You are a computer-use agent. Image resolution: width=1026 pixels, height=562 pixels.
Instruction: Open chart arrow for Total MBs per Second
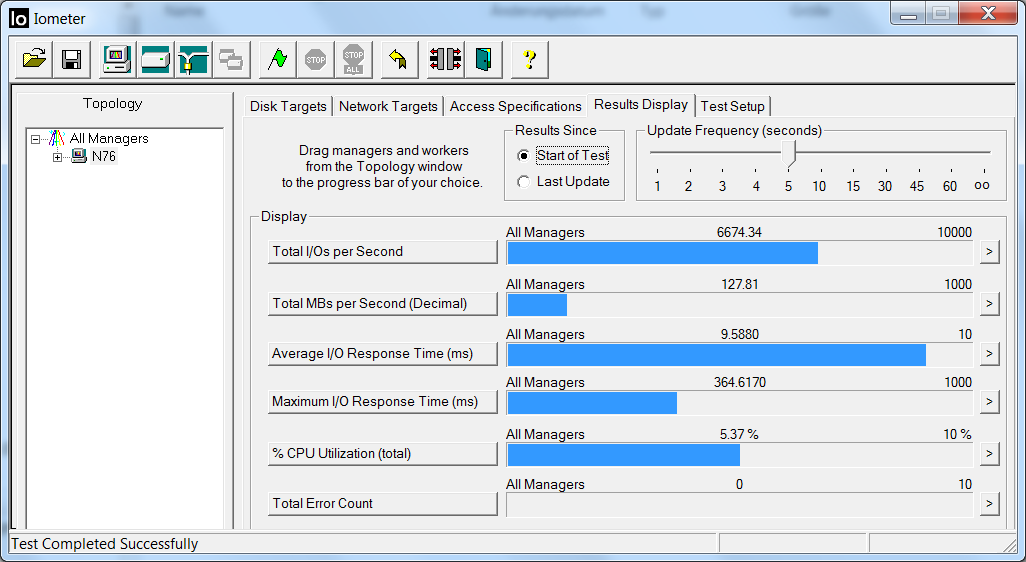(x=989, y=304)
